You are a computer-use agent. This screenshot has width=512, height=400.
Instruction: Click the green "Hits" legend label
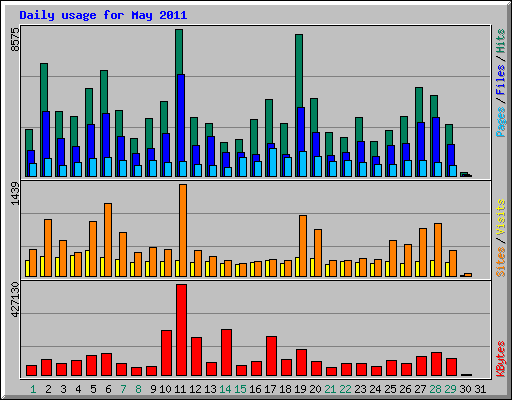501,41
